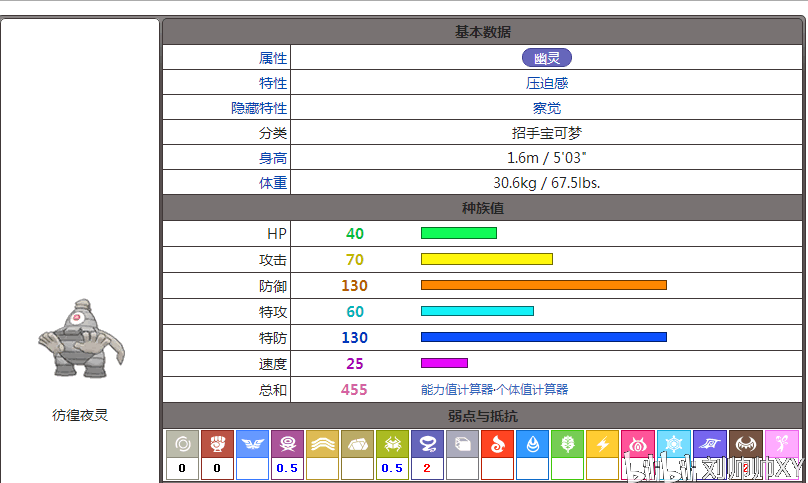The image size is (808, 483).
Task: Click the 分类 row label
Action: [273, 133]
